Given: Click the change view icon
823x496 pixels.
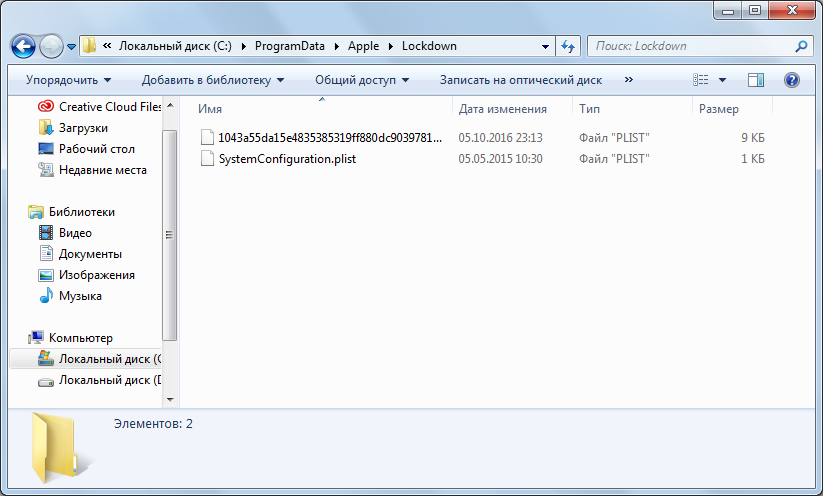Looking at the screenshot, I should pyautogui.click(x=702, y=80).
